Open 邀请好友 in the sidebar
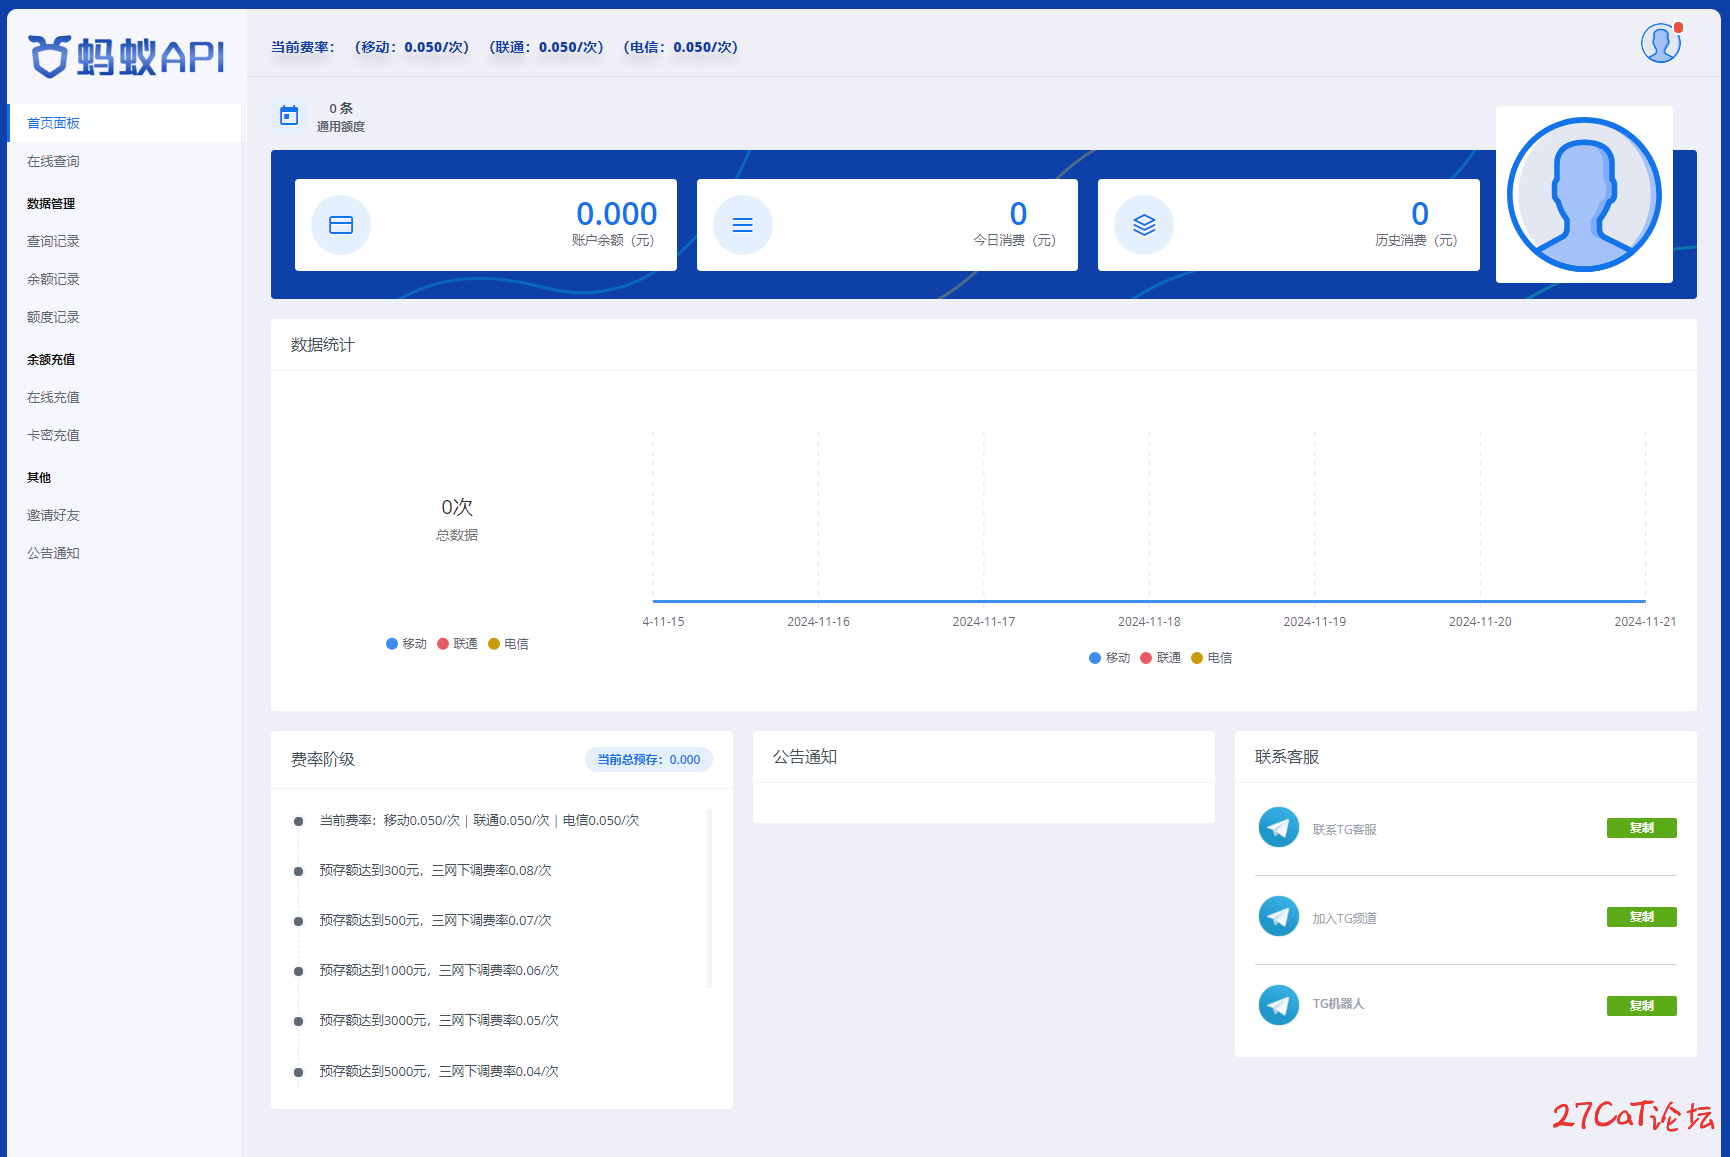The height and width of the screenshot is (1157, 1730). pos(124,515)
